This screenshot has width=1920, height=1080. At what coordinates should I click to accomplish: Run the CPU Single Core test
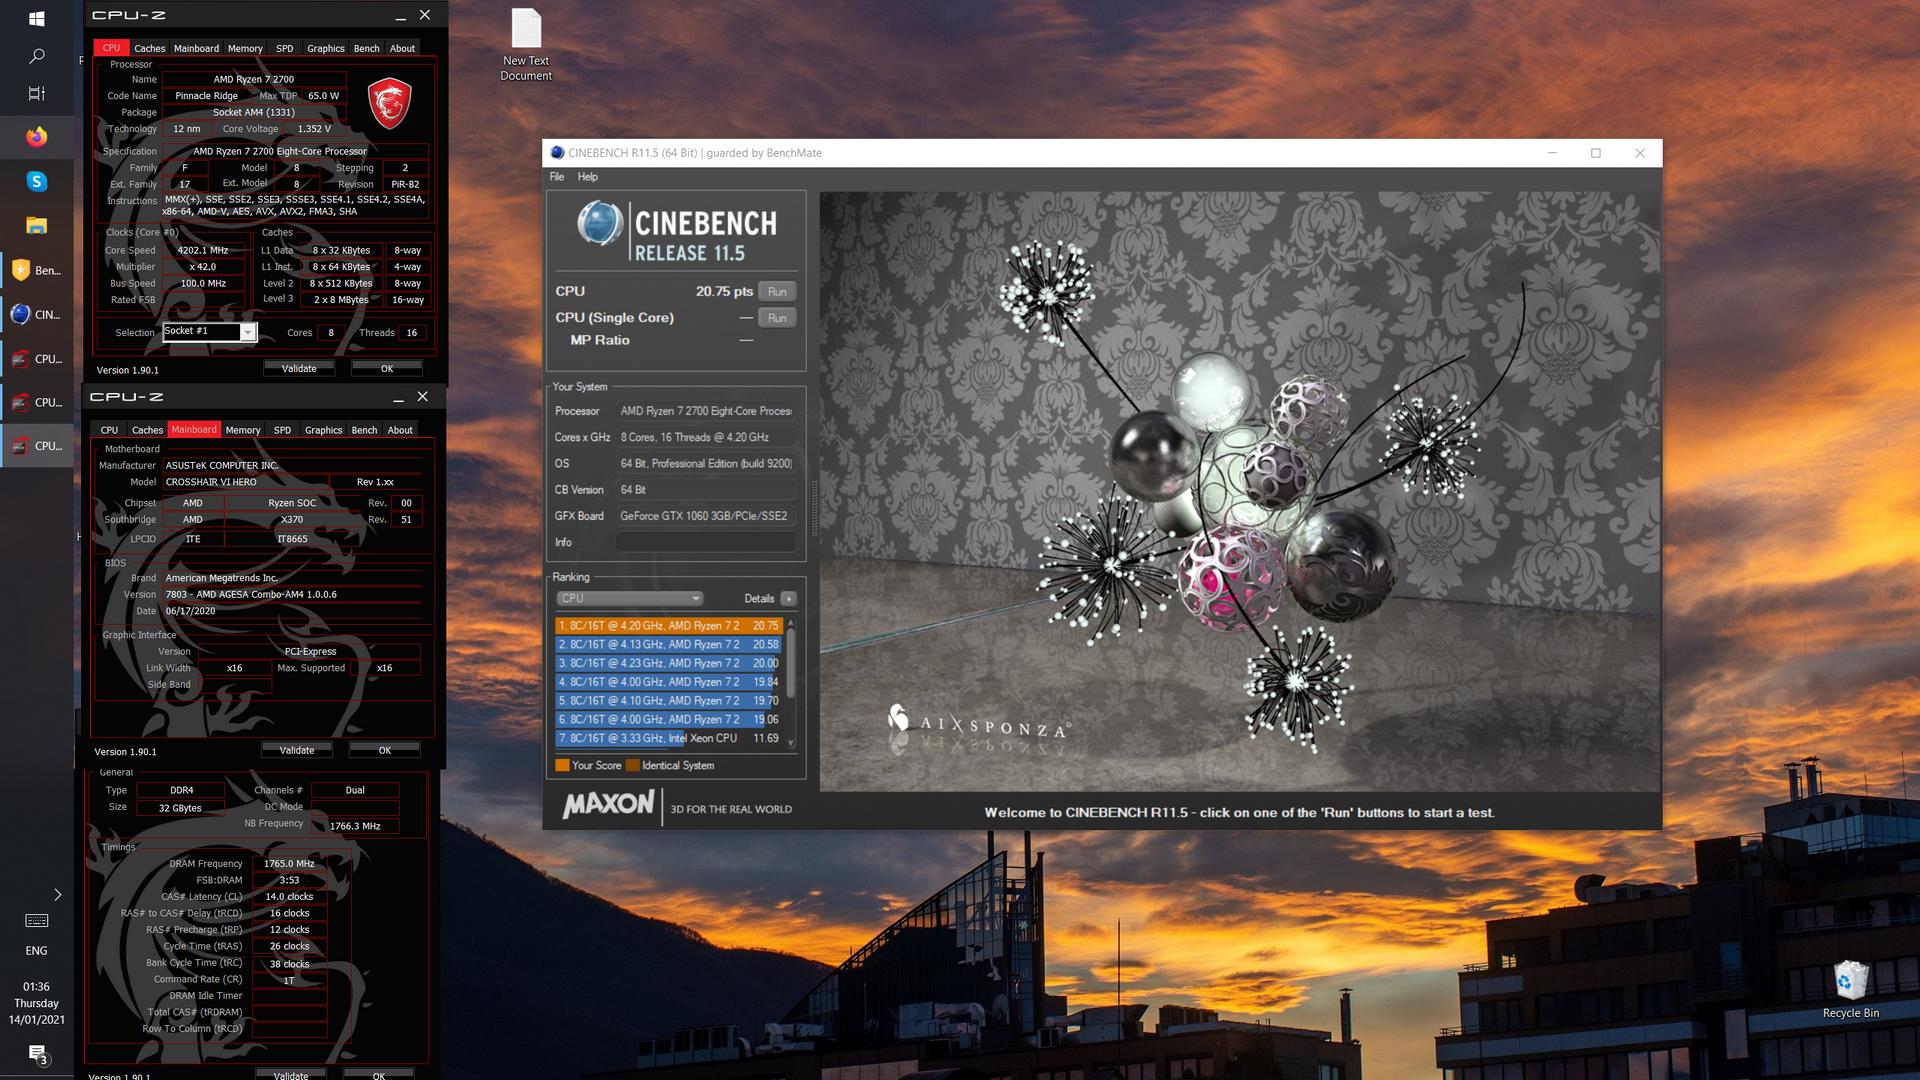[777, 318]
